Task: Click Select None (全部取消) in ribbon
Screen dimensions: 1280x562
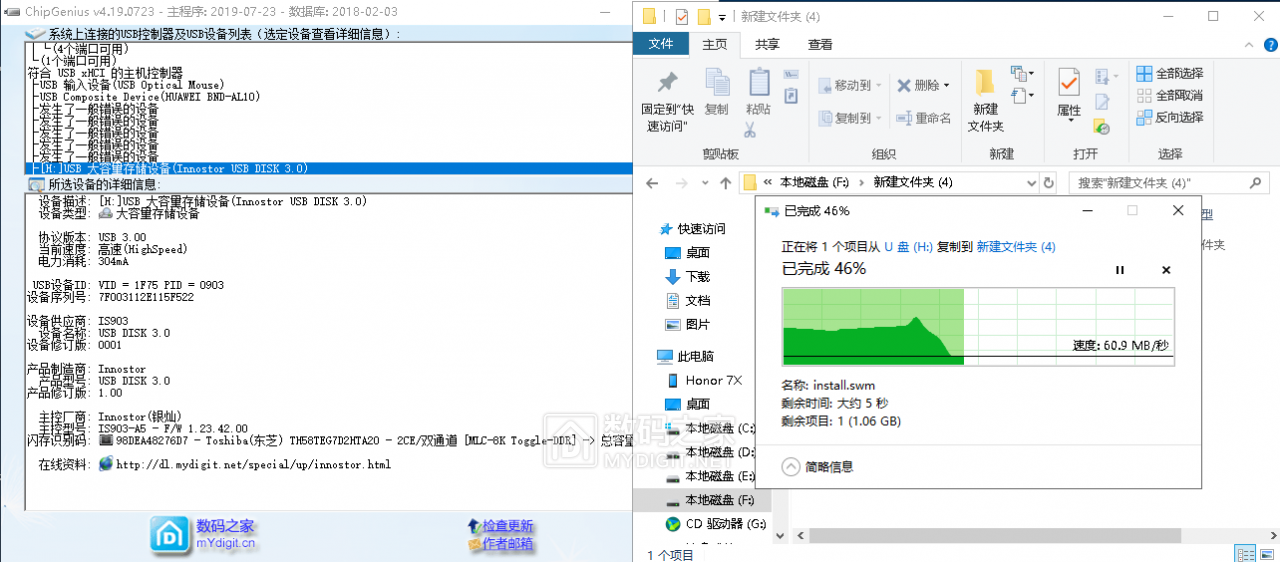Action: pyautogui.click(x=1169, y=95)
